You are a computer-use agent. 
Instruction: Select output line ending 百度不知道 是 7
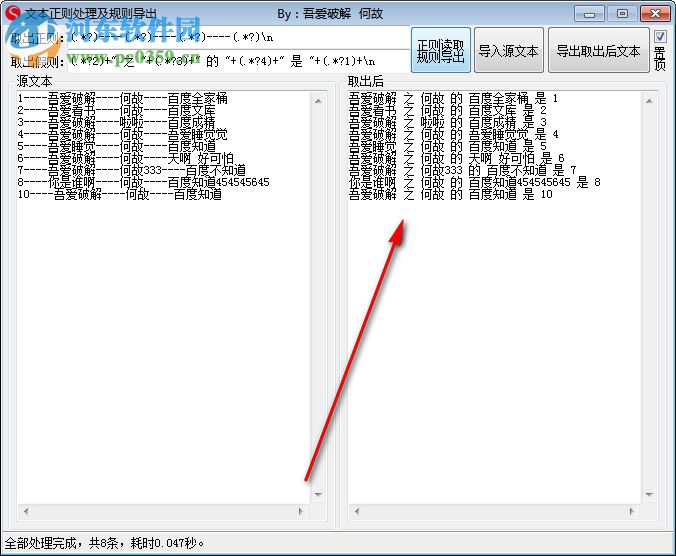[463, 170]
